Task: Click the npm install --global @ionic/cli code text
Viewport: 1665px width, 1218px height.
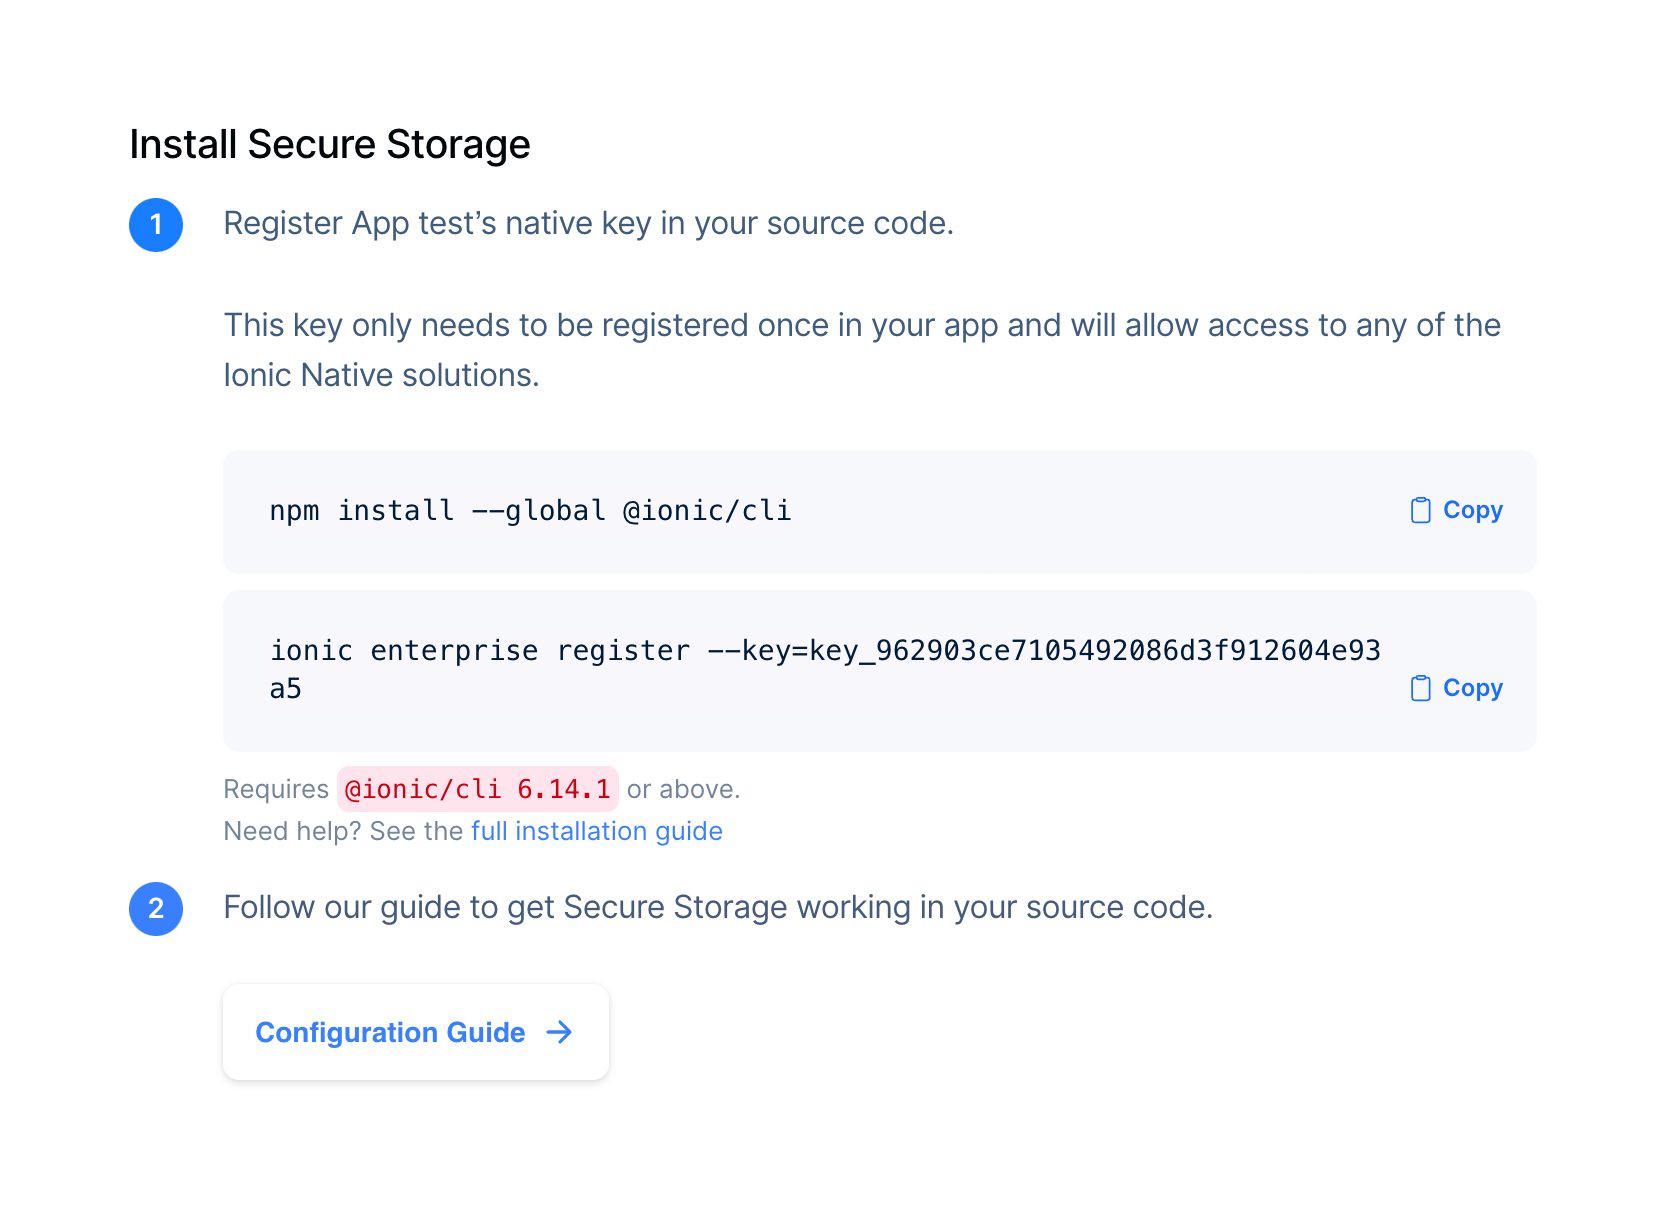Action: (x=530, y=511)
